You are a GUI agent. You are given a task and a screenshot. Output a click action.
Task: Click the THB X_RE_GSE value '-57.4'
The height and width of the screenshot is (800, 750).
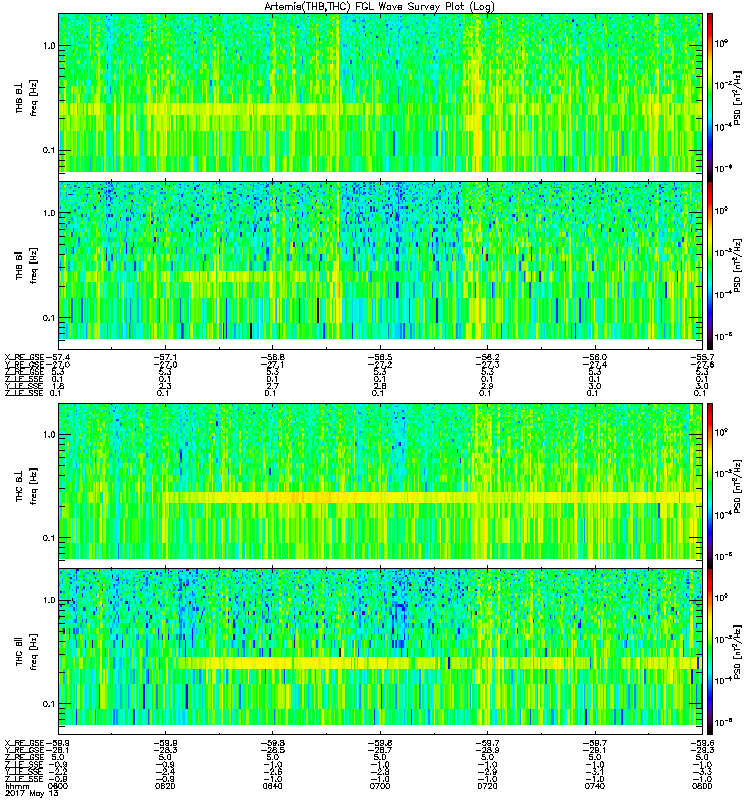(x=57, y=357)
